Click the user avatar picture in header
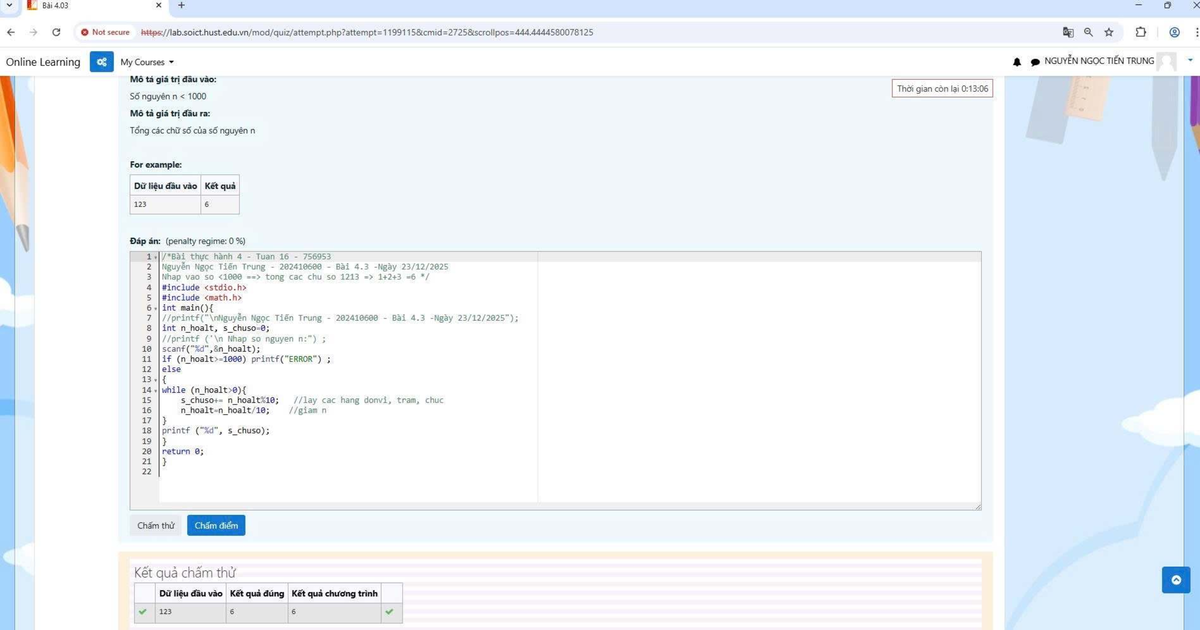1200x630 pixels. click(x=1166, y=62)
